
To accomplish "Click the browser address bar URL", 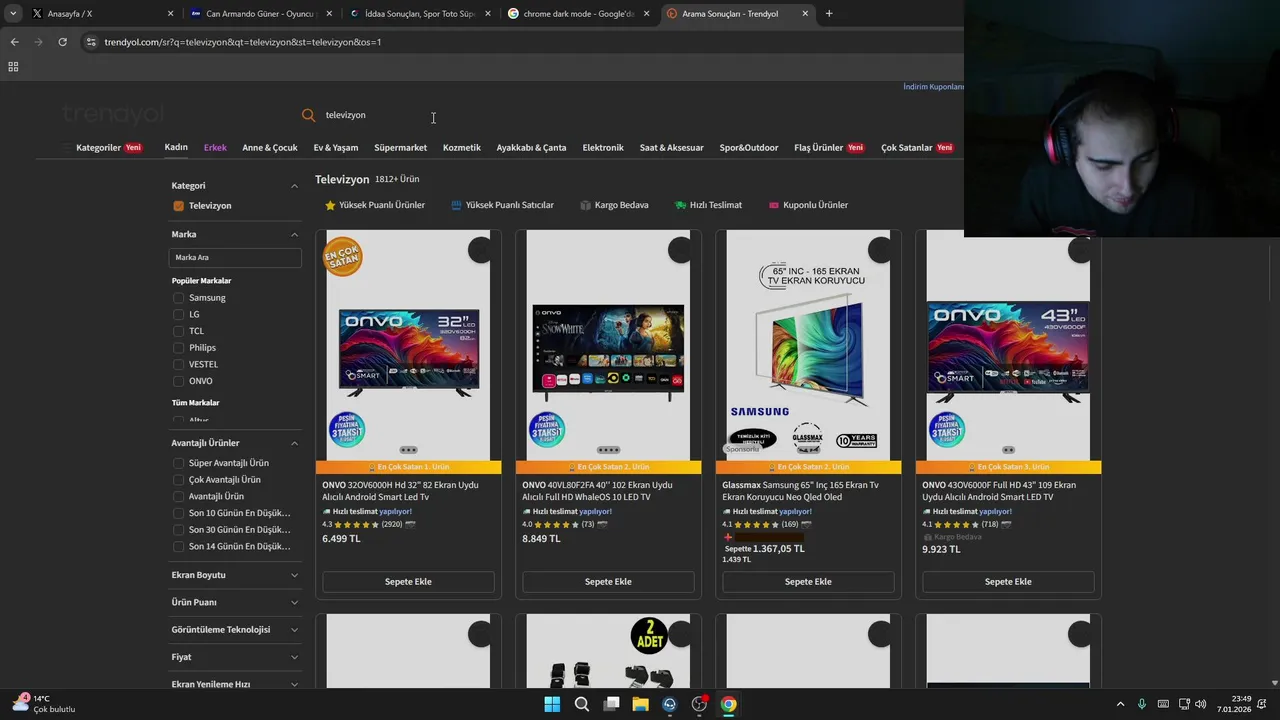I will [243, 42].
